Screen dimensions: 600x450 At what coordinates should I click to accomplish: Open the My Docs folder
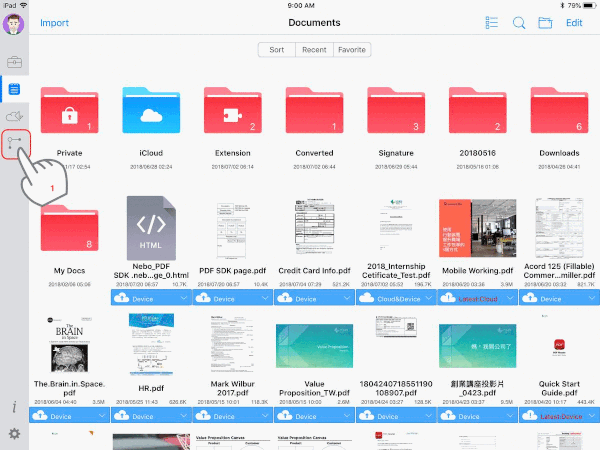pyautogui.click(x=69, y=228)
